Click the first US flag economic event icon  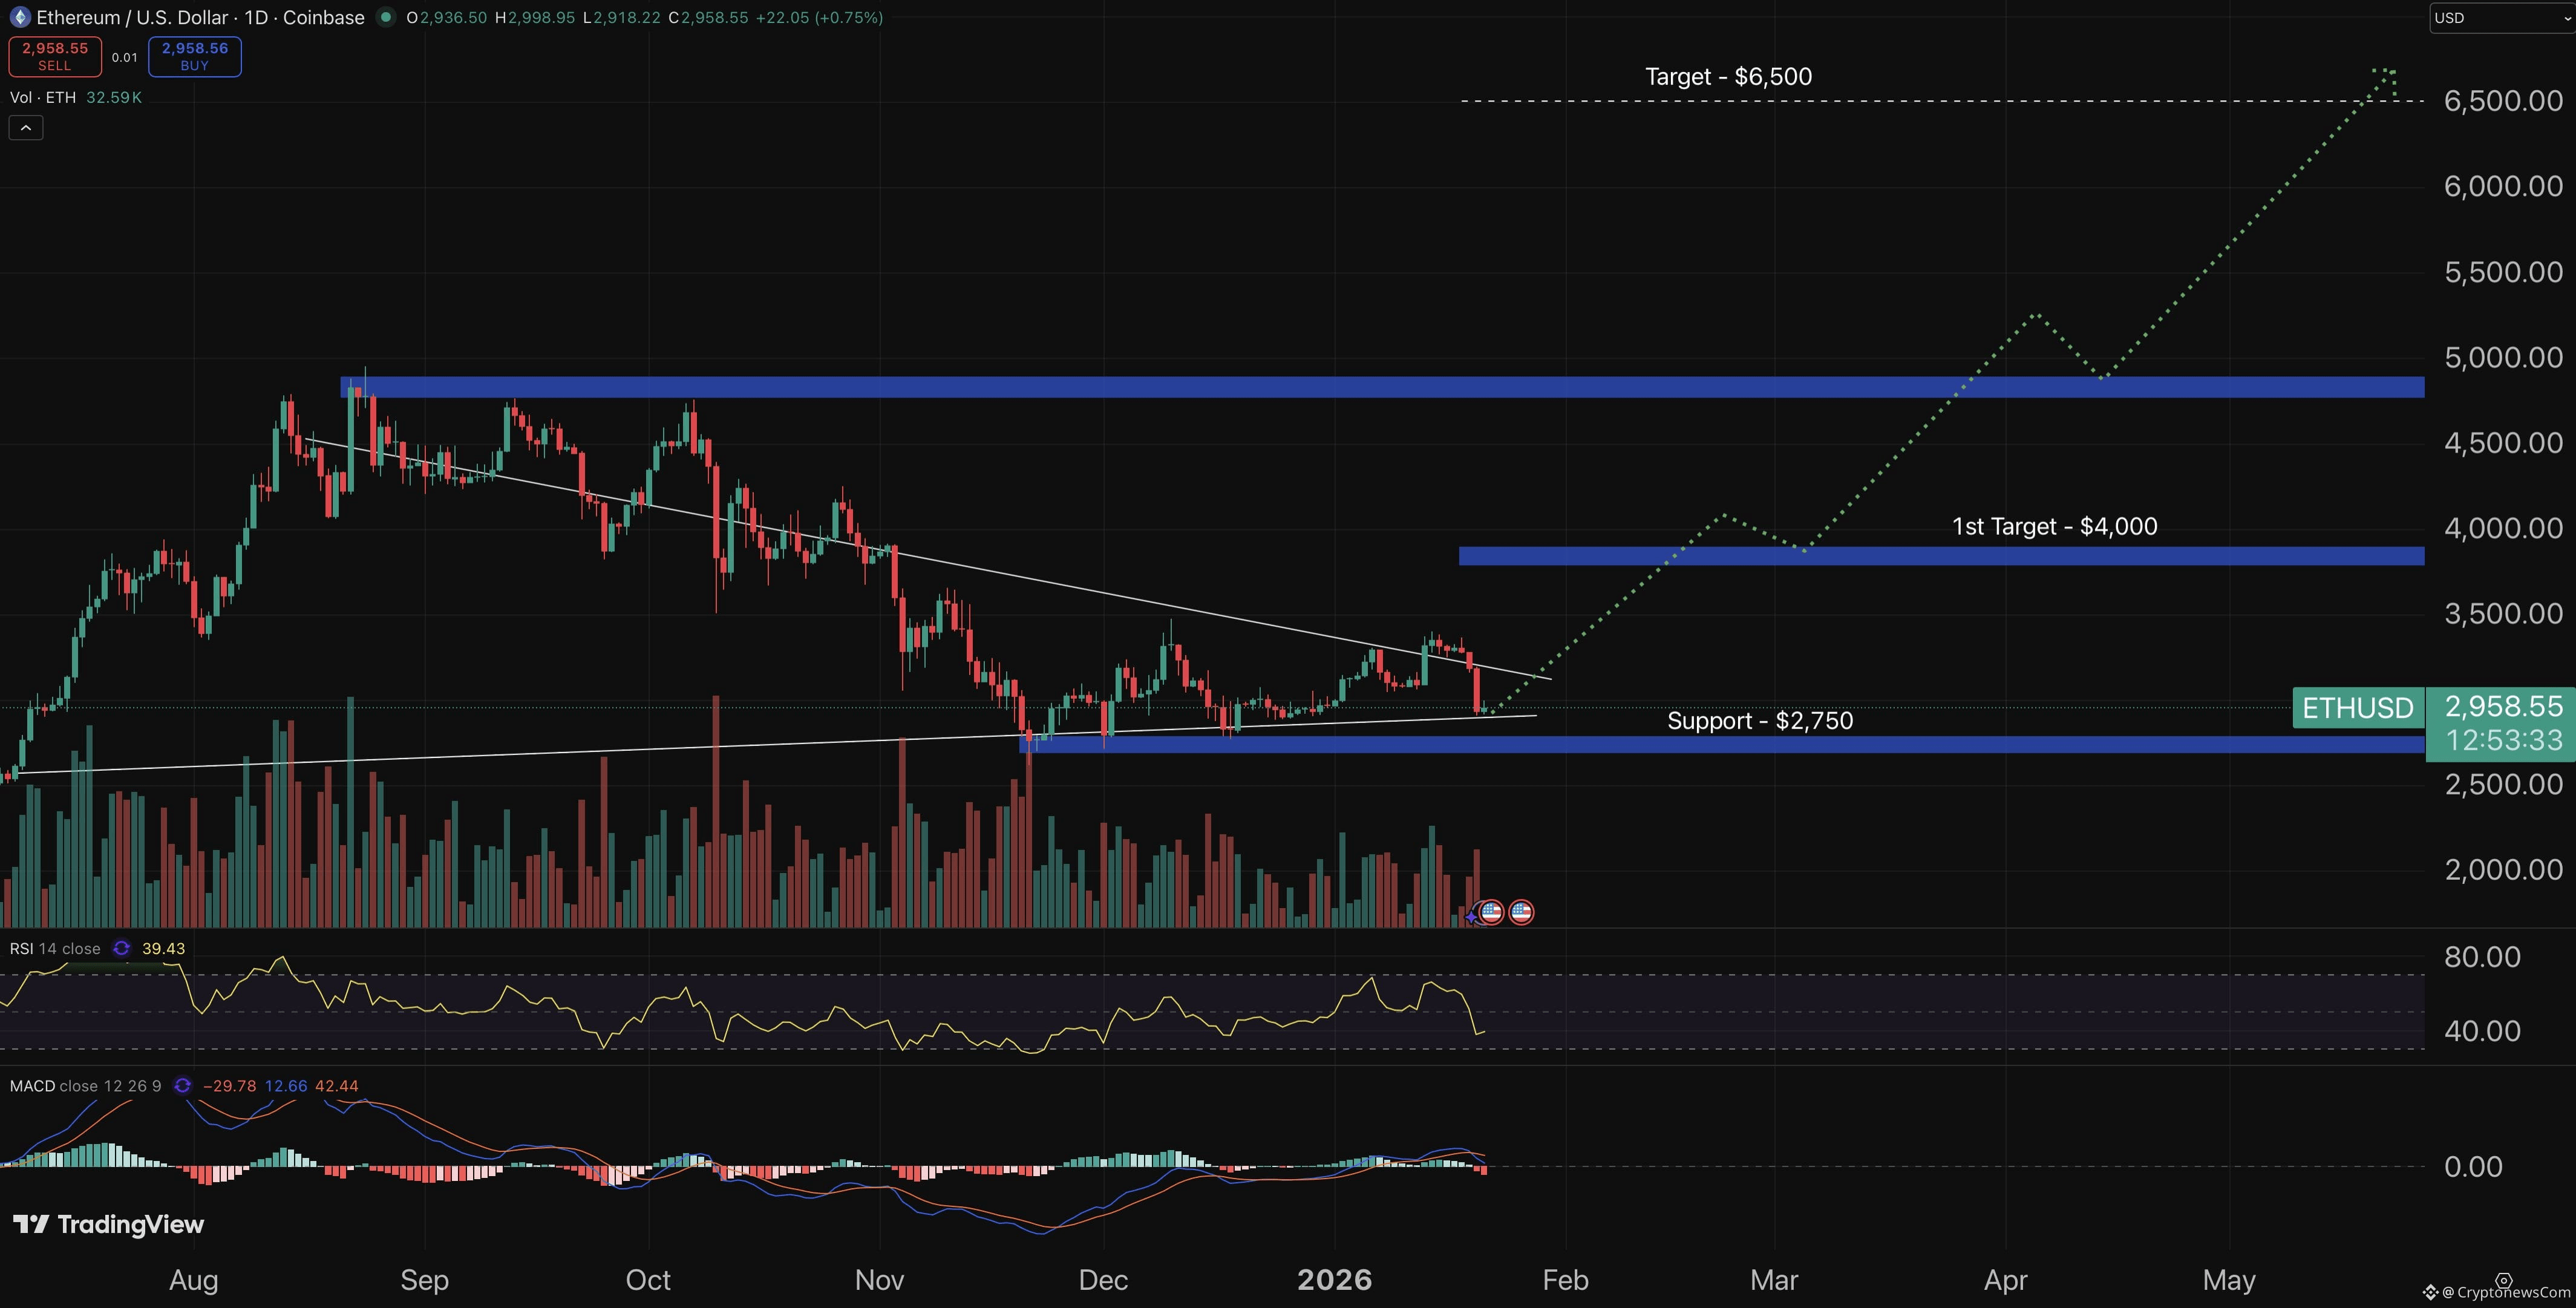coord(1491,913)
